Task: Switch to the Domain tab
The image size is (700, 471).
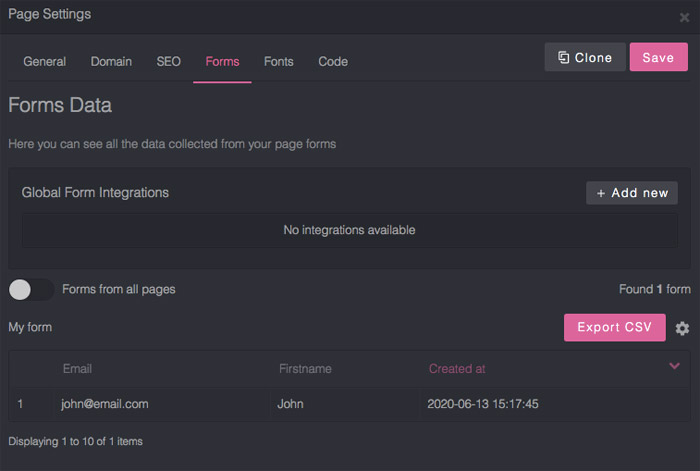Action: coord(111,62)
